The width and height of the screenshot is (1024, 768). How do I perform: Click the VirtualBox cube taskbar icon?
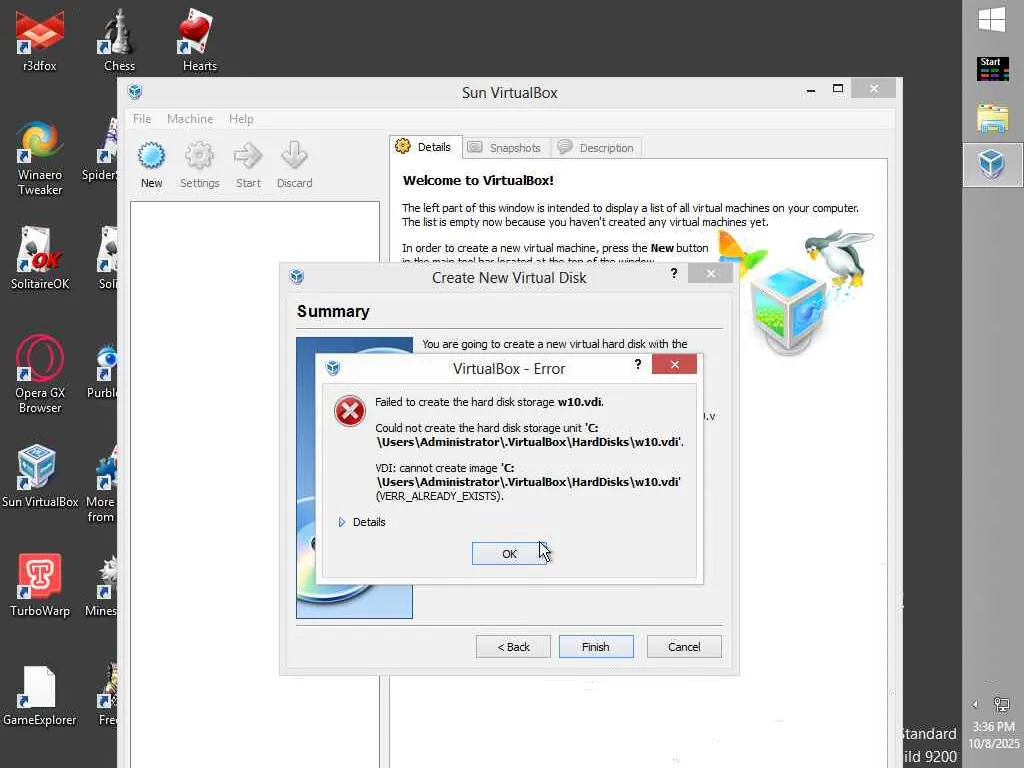pos(992,164)
